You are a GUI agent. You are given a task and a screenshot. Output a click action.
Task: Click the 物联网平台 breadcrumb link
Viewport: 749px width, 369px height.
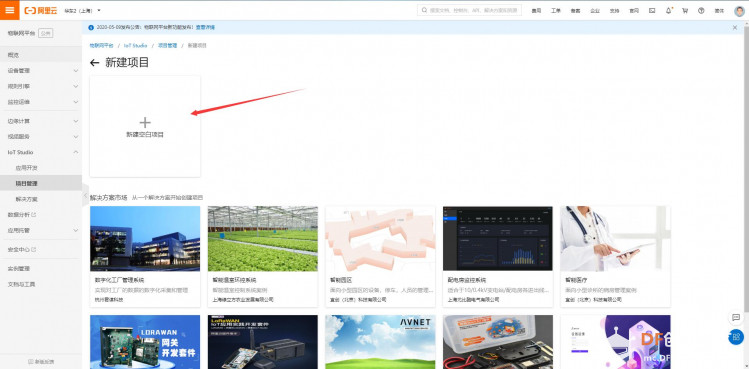pyautogui.click(x=101, y=45)
